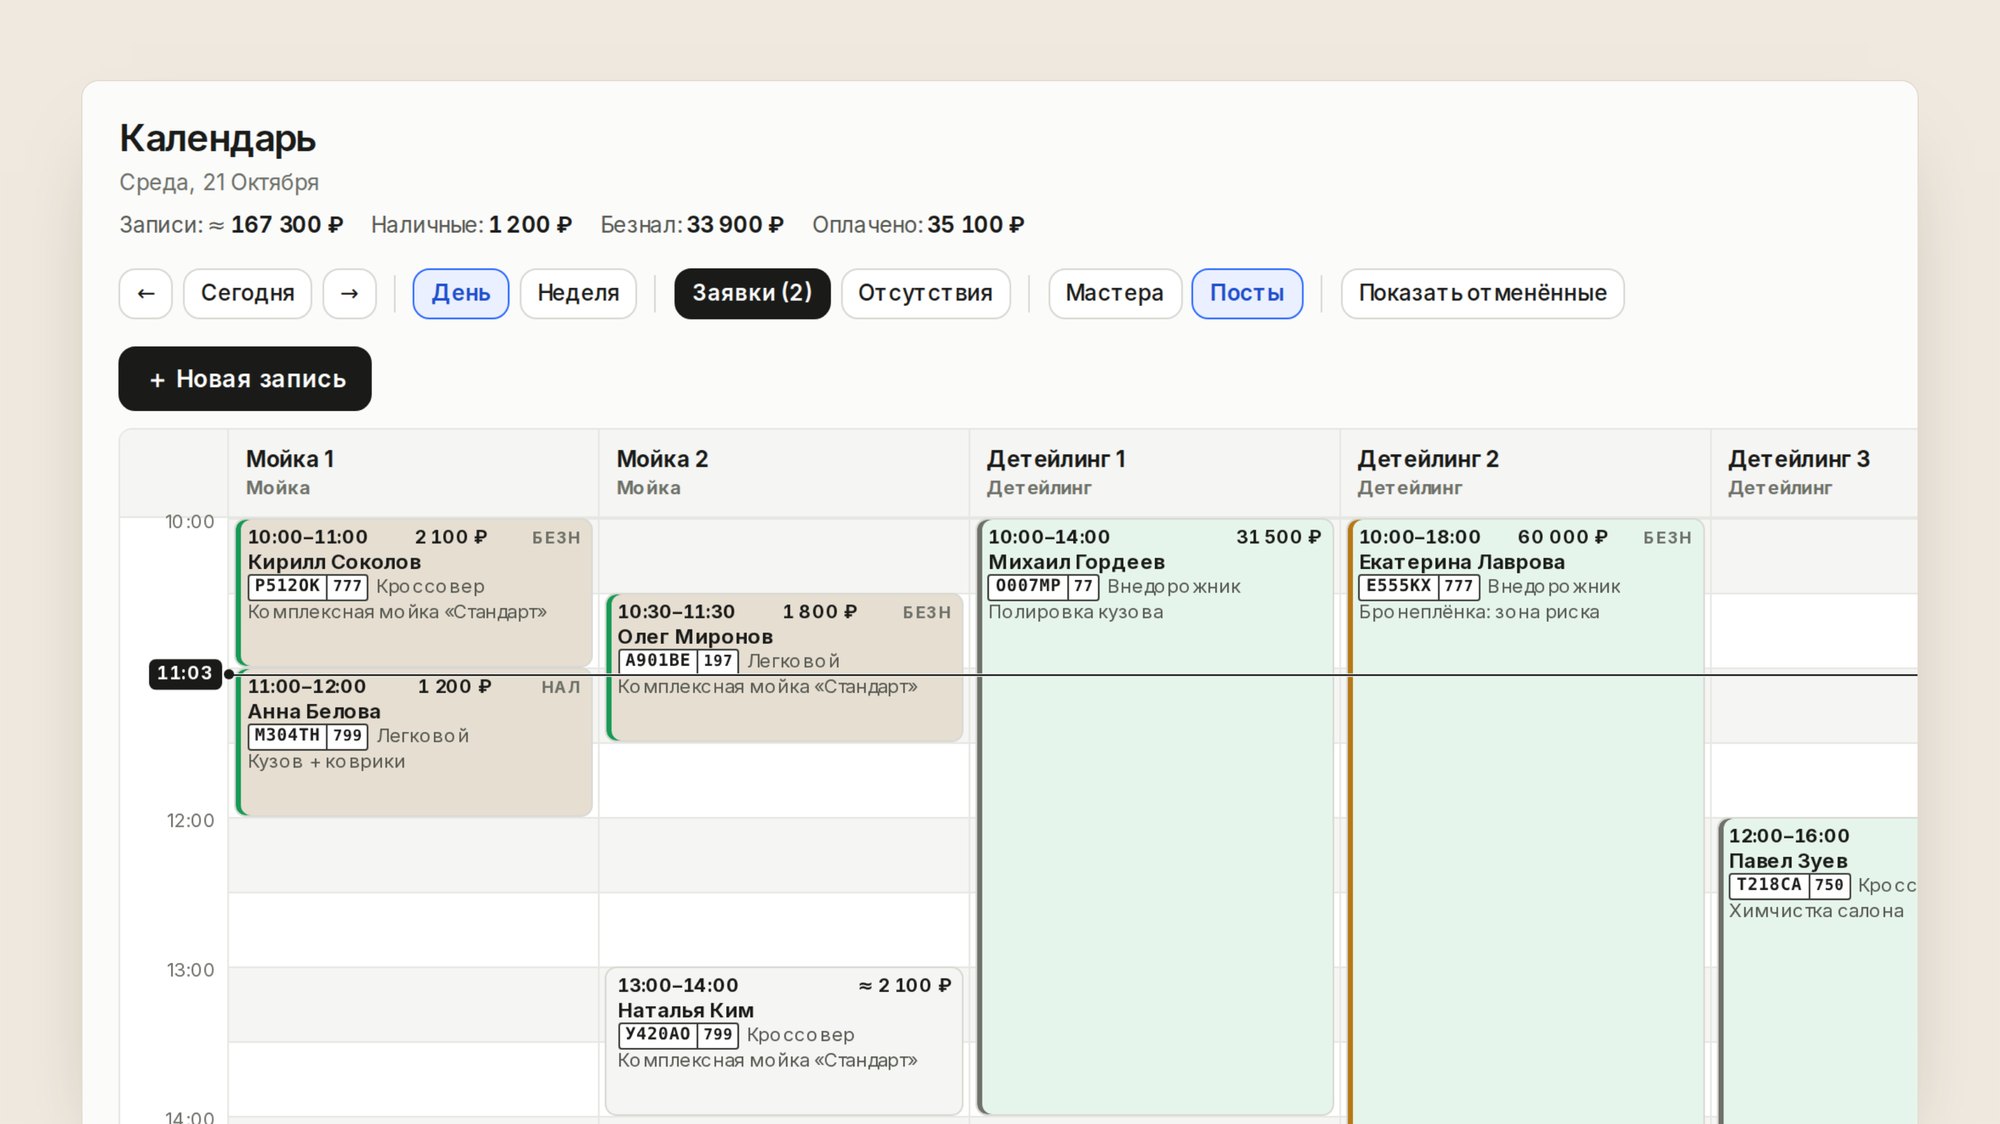Click the date Среда, 21 Октября

point(219,183)
